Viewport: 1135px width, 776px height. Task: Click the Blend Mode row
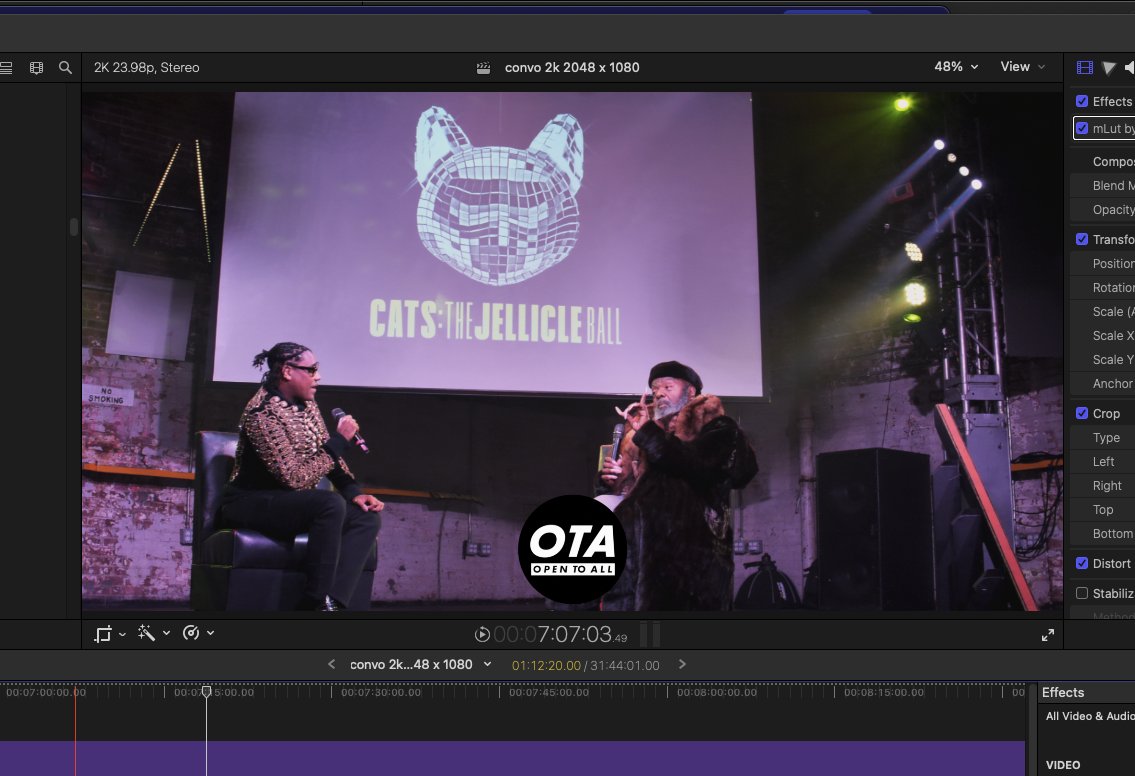[x=1102, y=185]
